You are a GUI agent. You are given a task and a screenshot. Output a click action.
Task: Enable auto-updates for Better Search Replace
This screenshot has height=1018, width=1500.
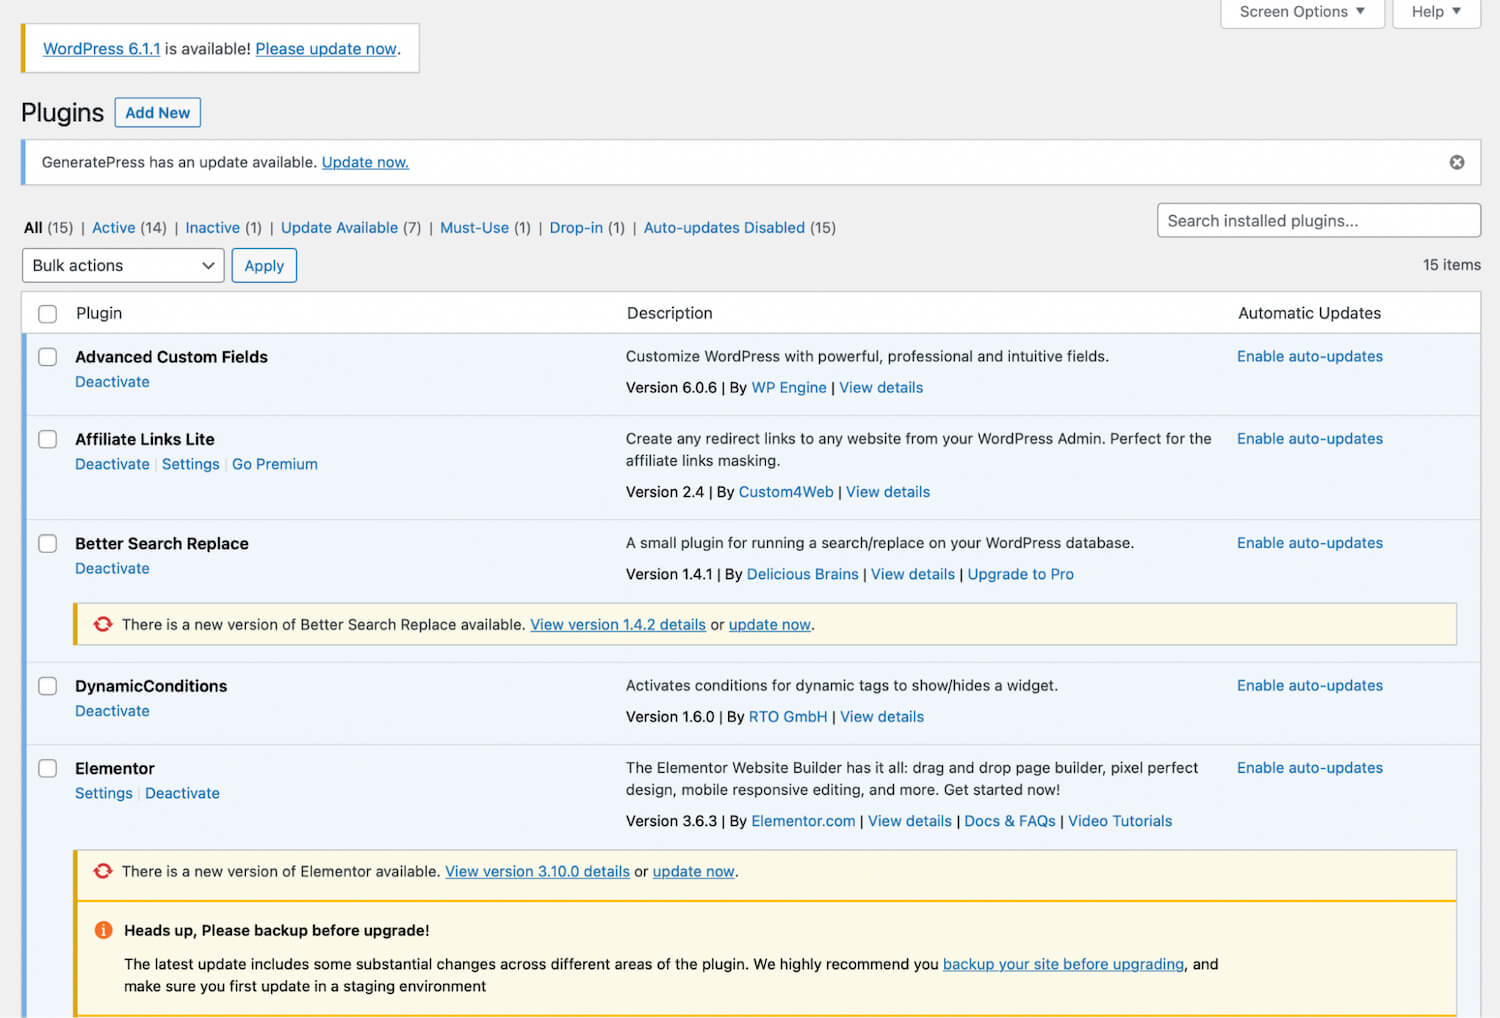tap(1310, 542)
